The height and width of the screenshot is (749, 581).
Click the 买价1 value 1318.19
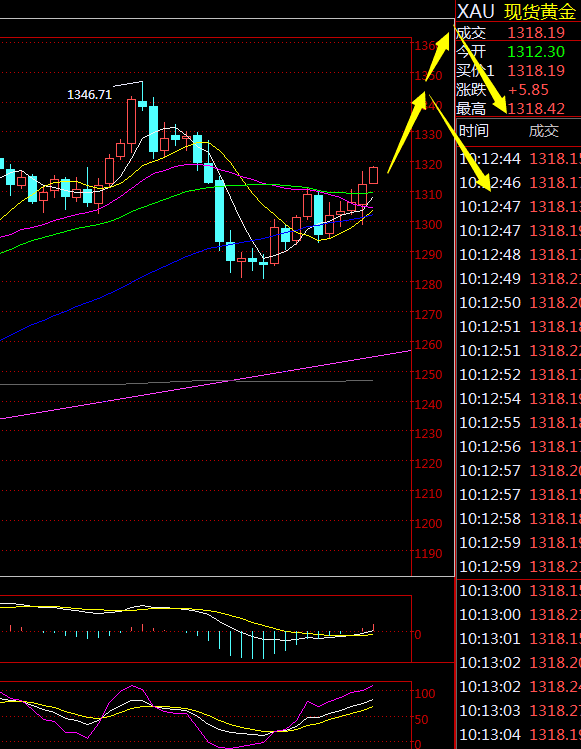tap(536, 70)
